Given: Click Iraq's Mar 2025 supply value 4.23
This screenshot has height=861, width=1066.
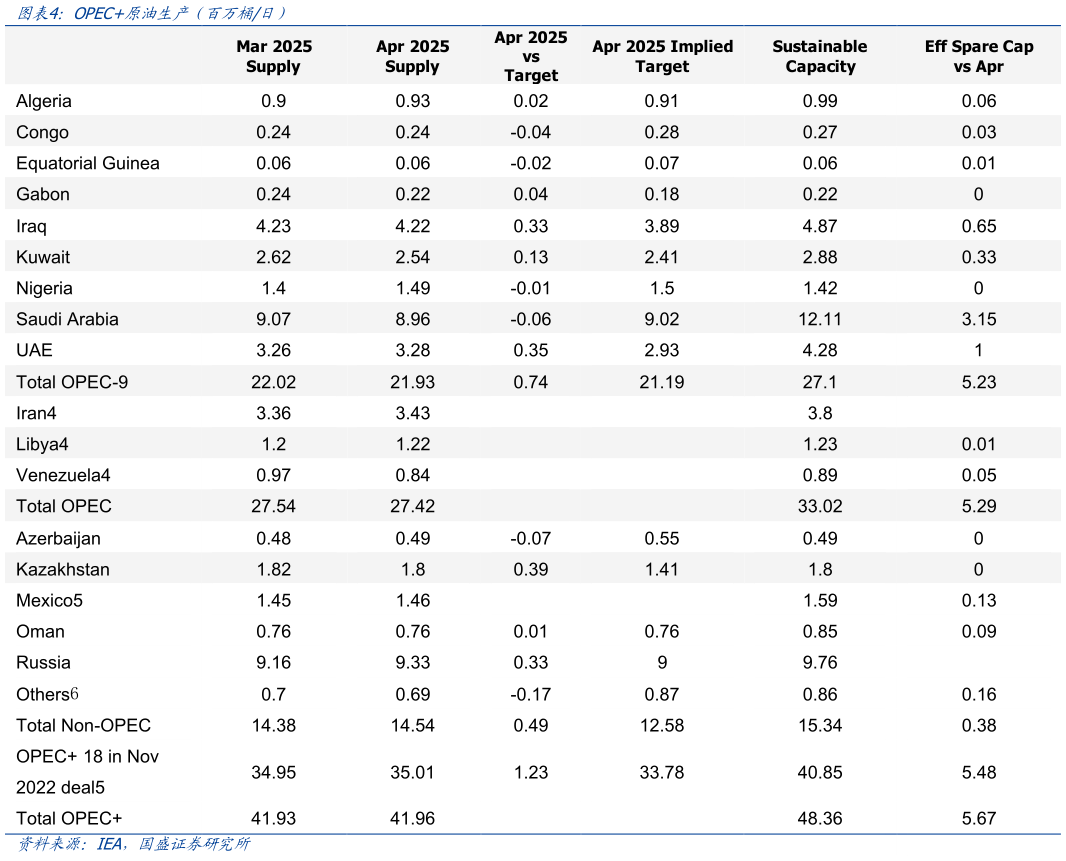Looking at the screenshot, I should tap(273, 226).
